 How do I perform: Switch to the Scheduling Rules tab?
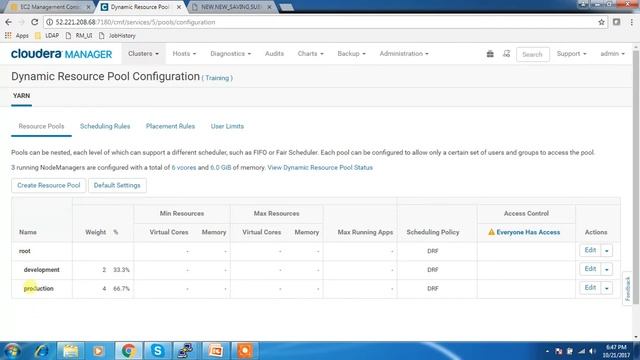pyautogui.click(x=105, y=127)
